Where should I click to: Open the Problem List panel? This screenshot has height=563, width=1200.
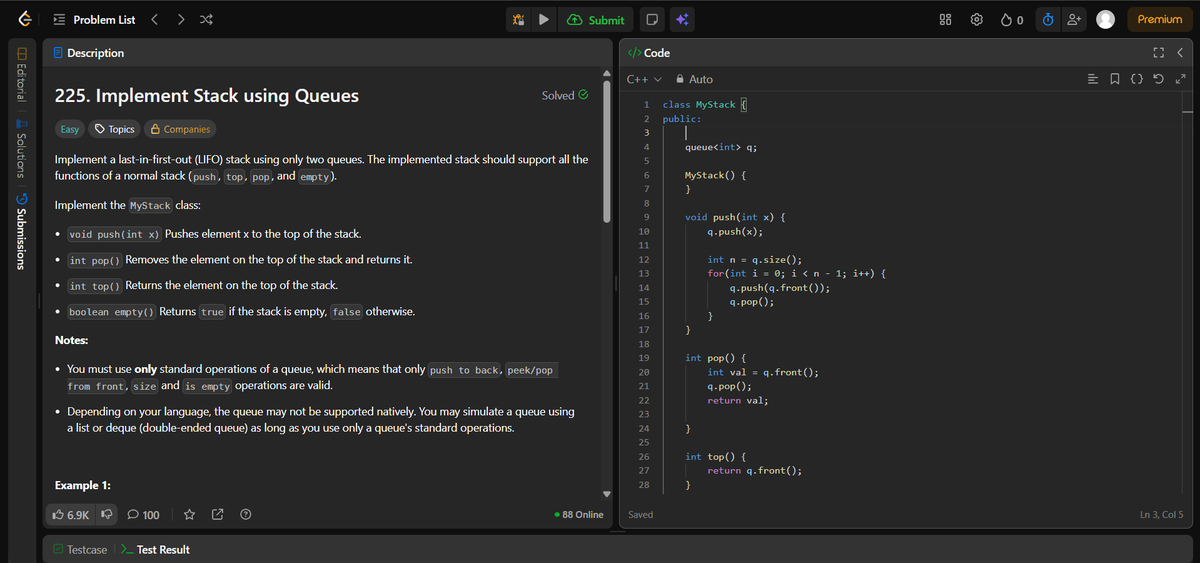coord(95,19)
